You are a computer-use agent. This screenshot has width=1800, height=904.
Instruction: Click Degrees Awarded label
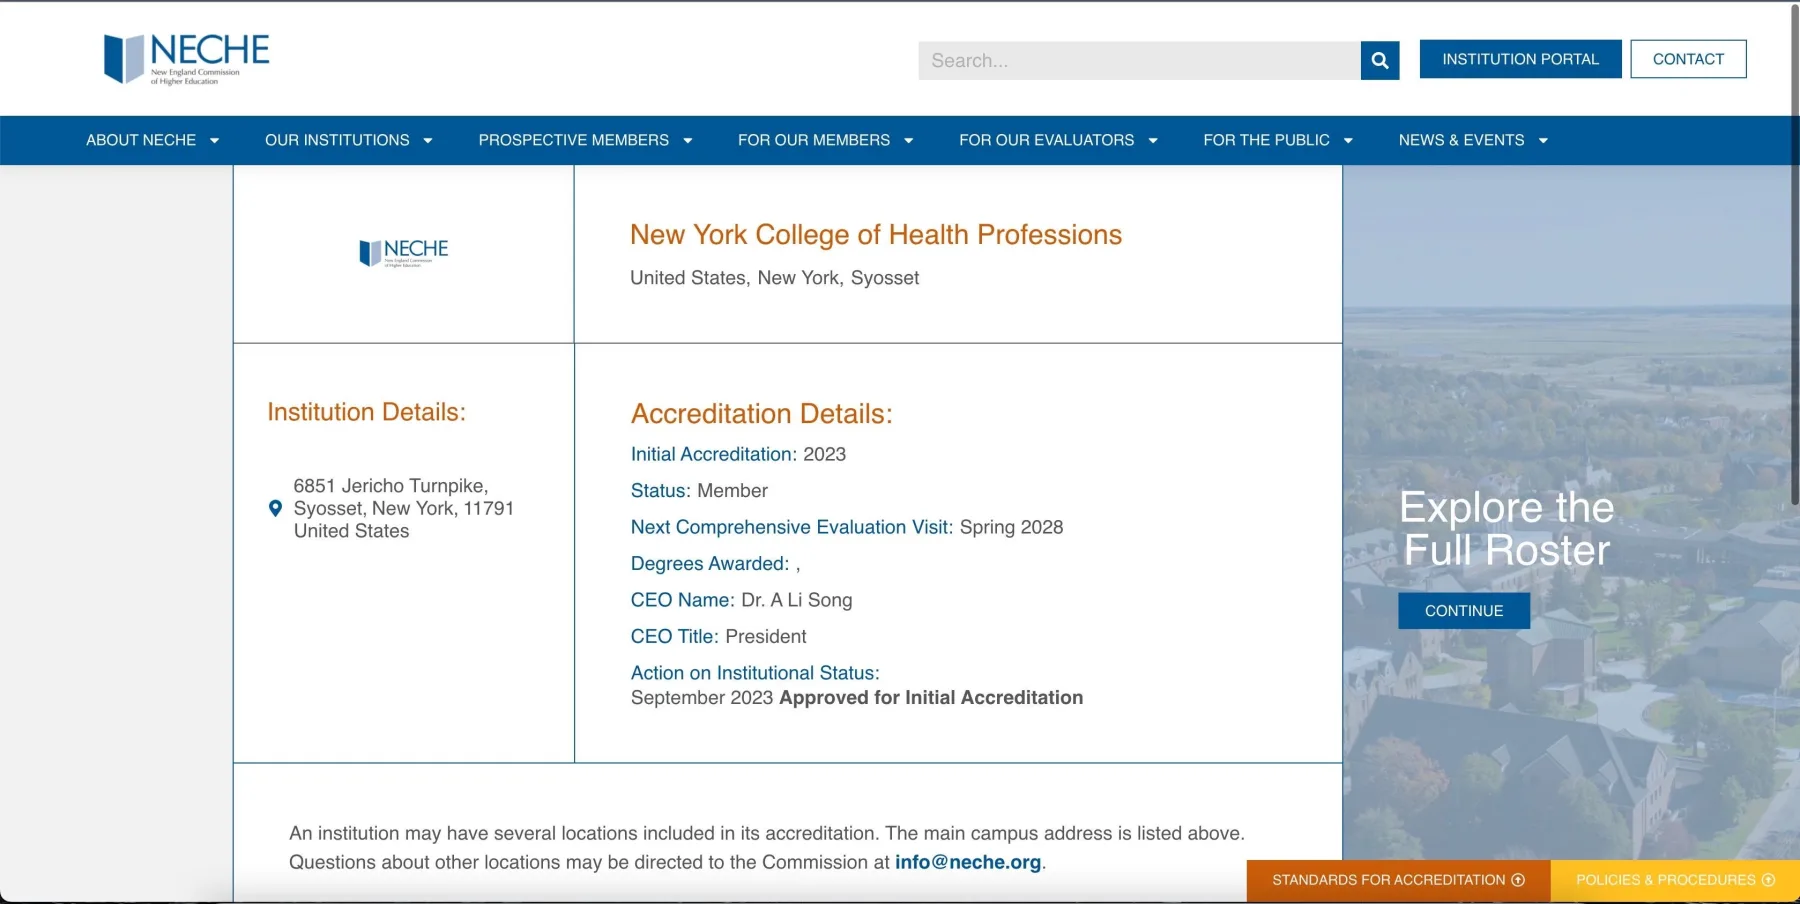[710, 564]
